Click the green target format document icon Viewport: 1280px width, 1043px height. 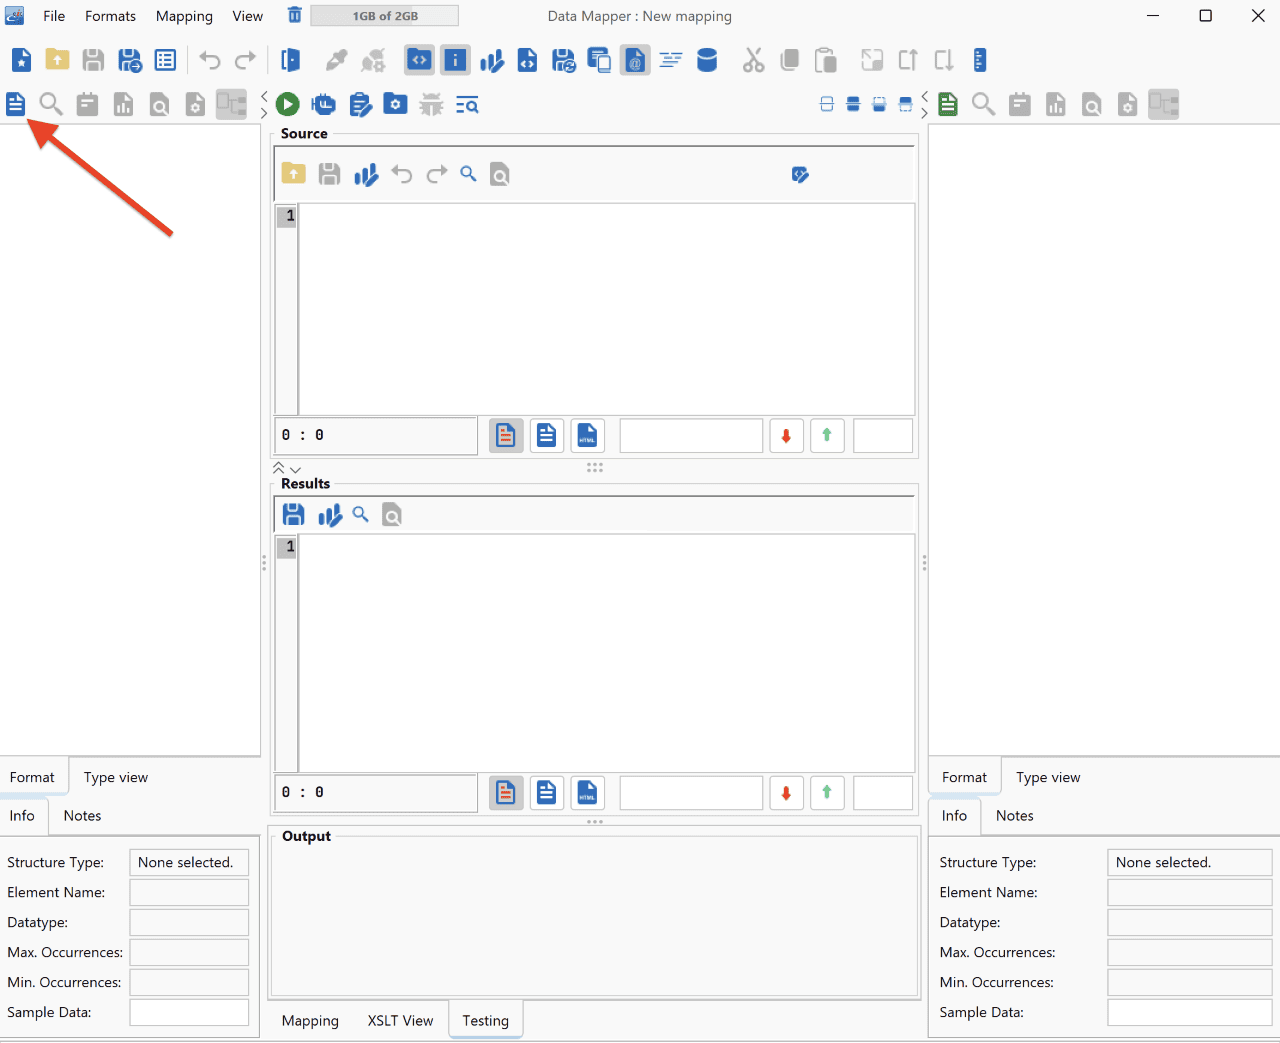pos(948,104)
